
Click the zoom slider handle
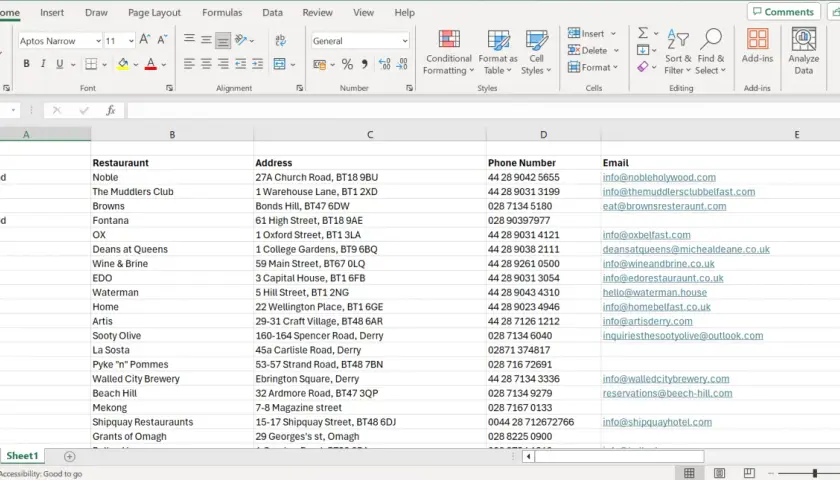tap(815, 473)
